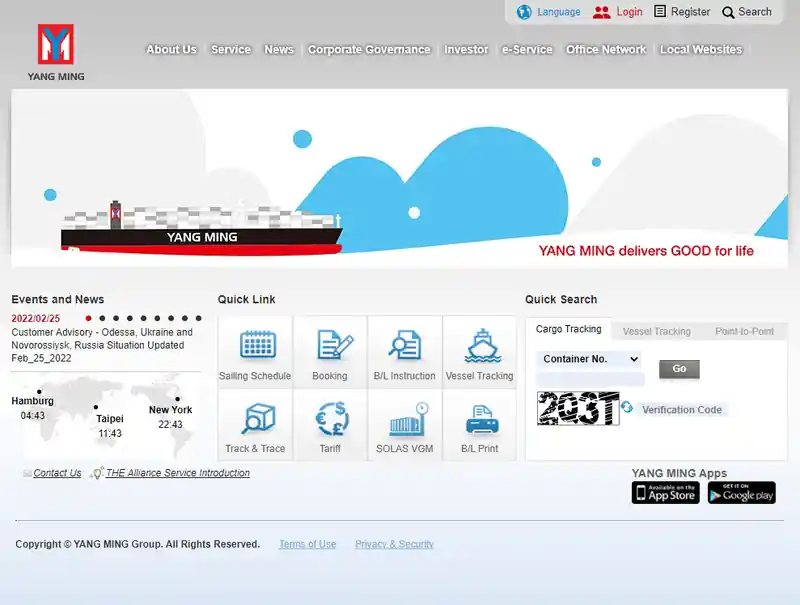
Task: Click the container number input field
Action: (590, 379)
